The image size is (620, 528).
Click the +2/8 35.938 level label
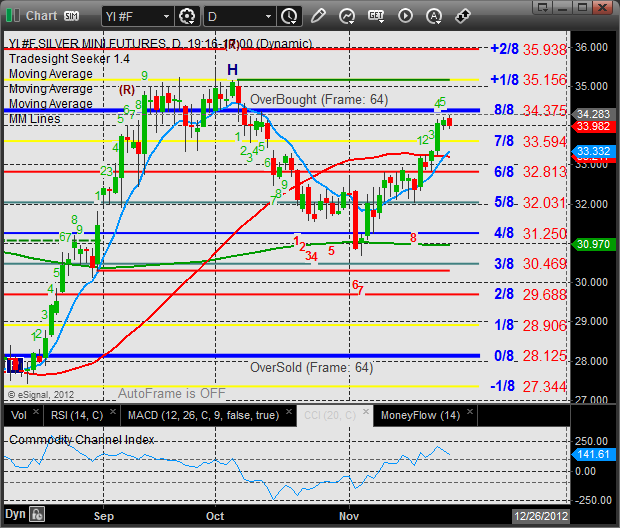pos(528,49)
